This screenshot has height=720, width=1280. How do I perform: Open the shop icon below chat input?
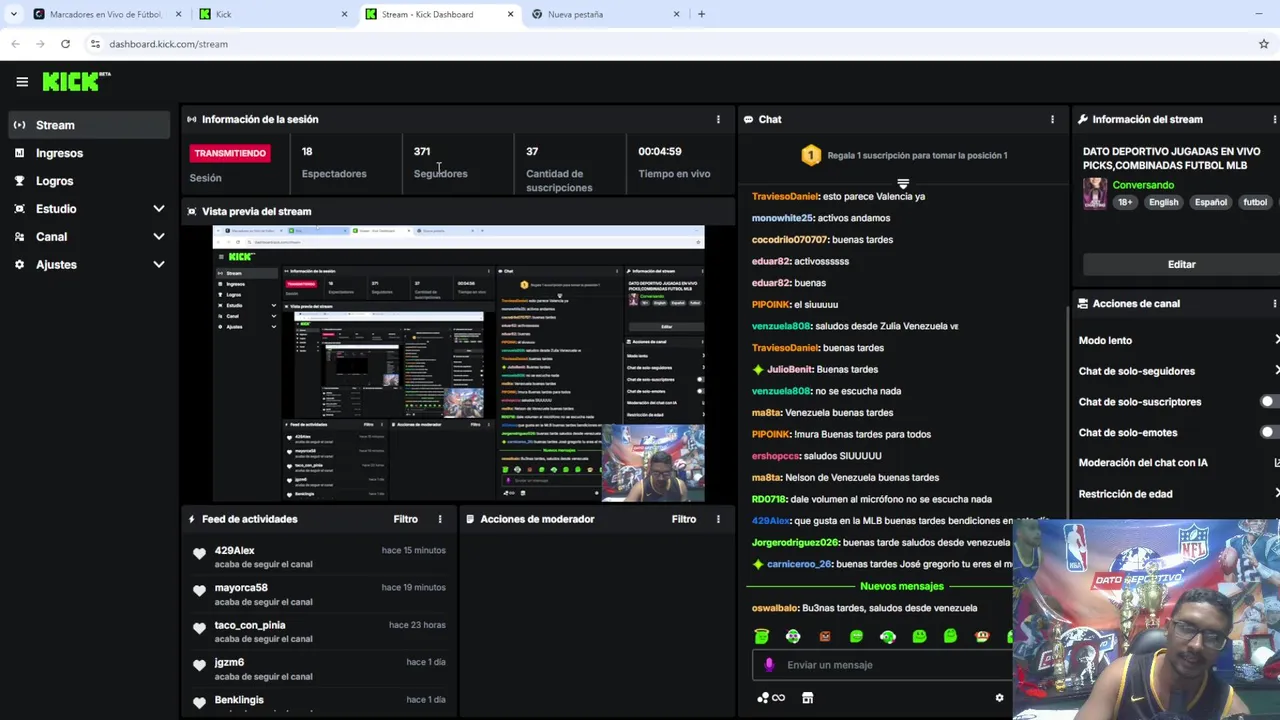(x=808, y=698)
